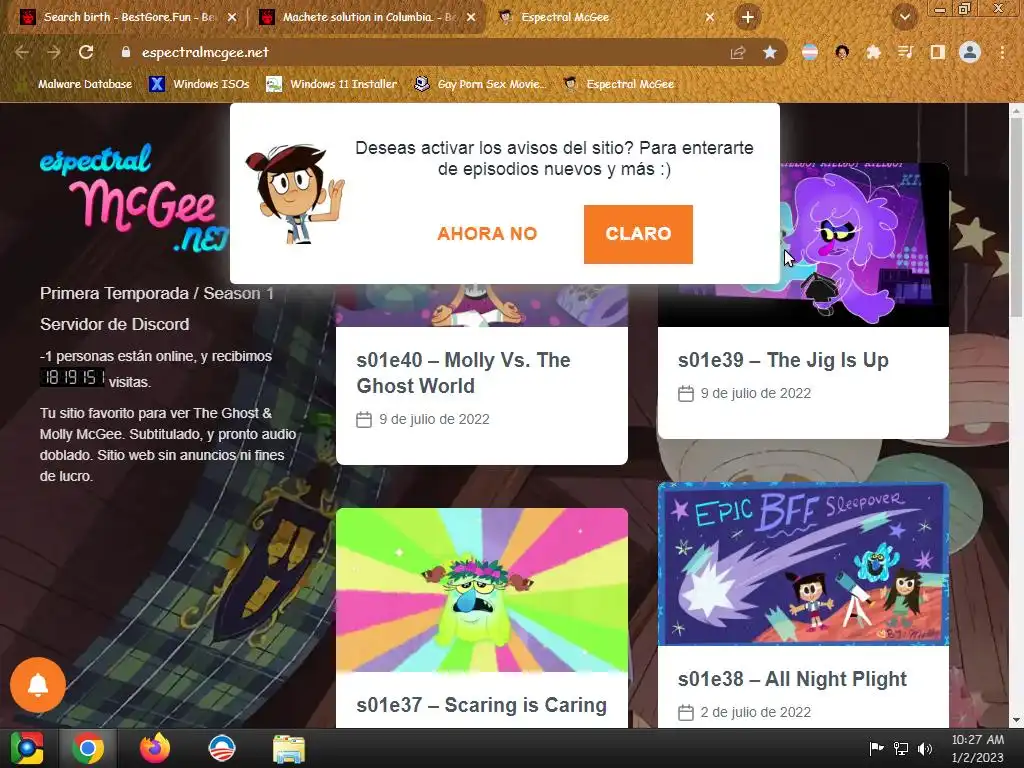Decline notifications with AHORA NO

pos(487,234)
